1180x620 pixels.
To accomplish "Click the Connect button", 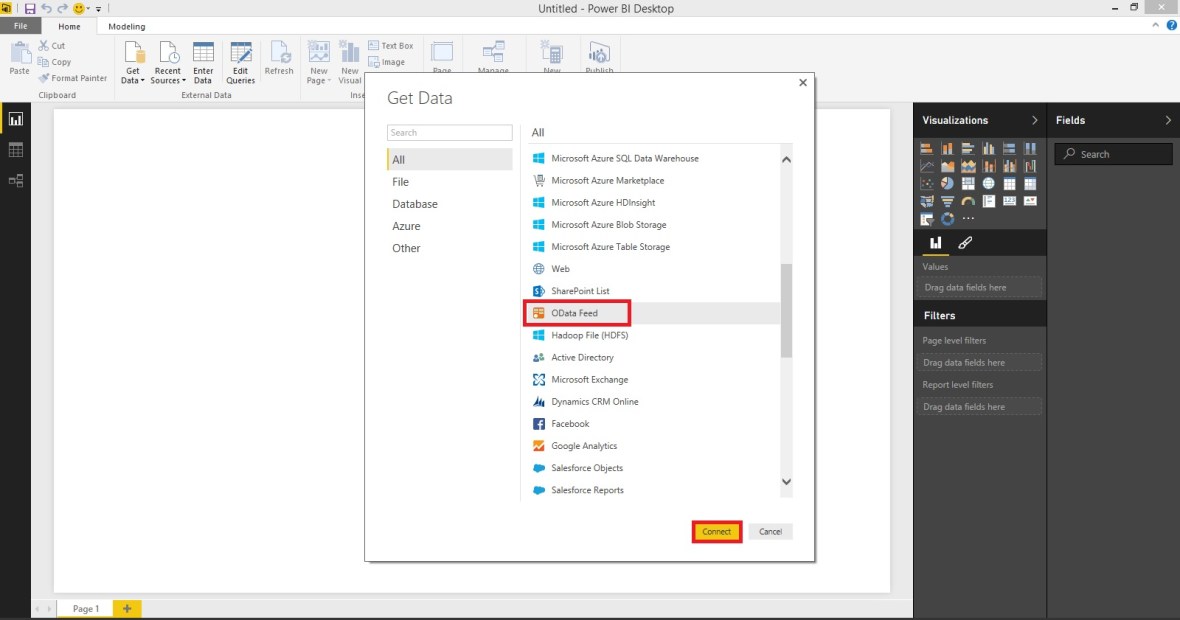I will pos(716,531).
